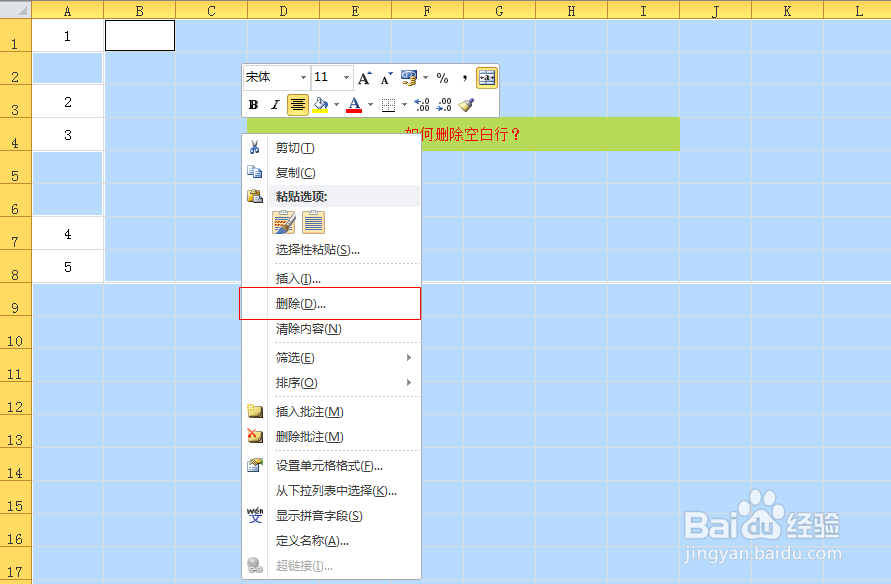Click the scissors cut icon
The image size is (891, 584).
pos(255,148)
